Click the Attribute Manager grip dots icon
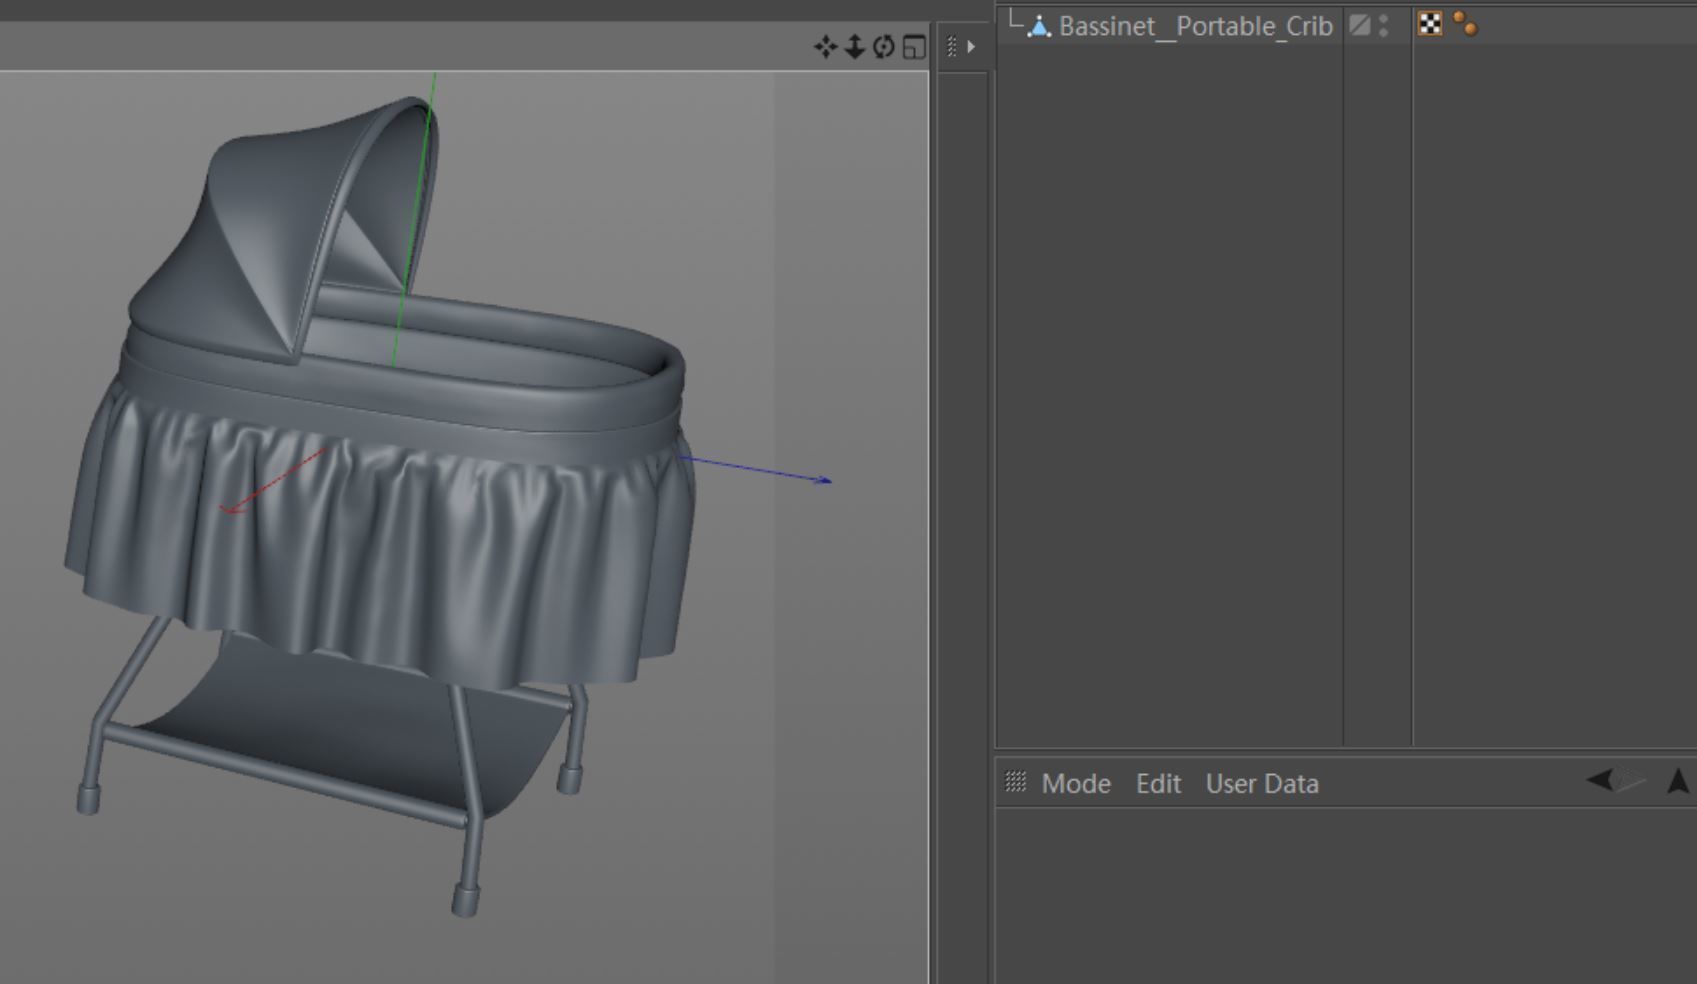This screenshot has width=1697, height=984. pyautogui.click(x=1015, y=782)
